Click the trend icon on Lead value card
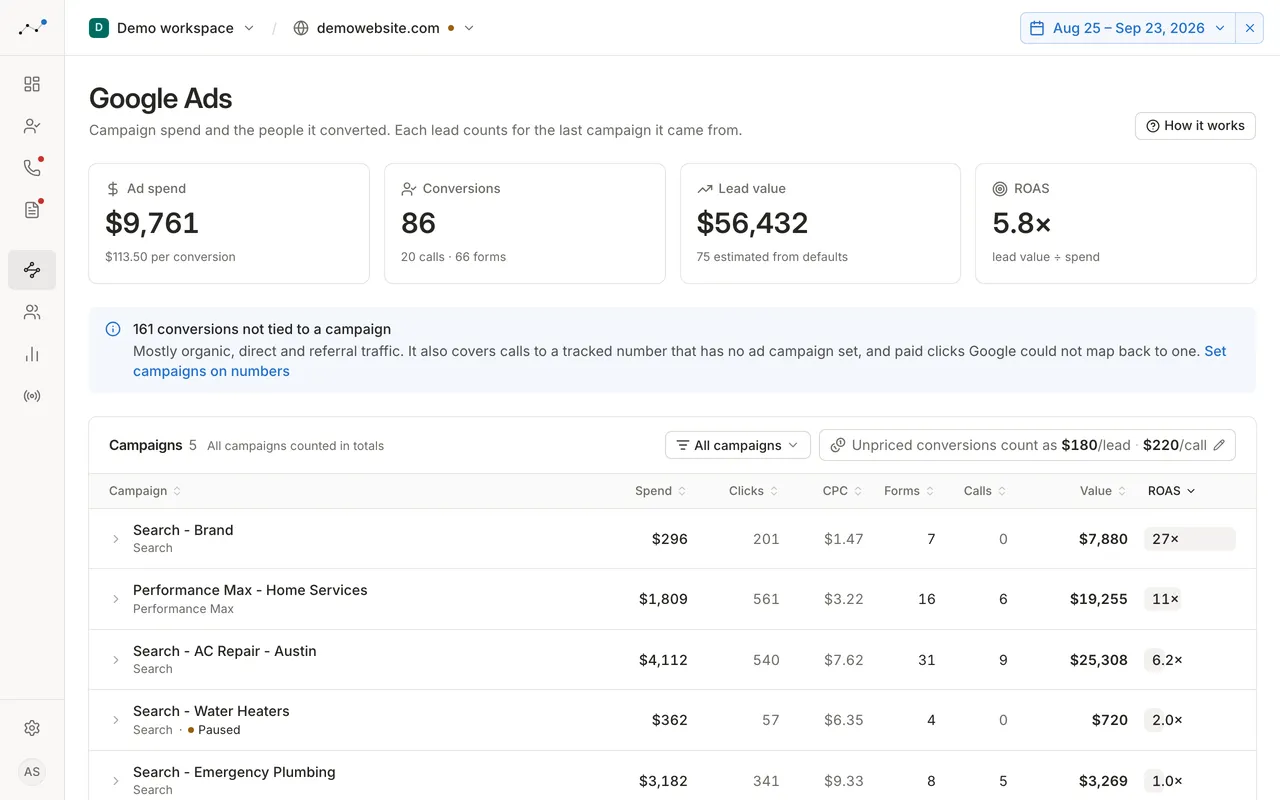The width and height of the screenshot is (1280, 800). [x=705, y=188]
